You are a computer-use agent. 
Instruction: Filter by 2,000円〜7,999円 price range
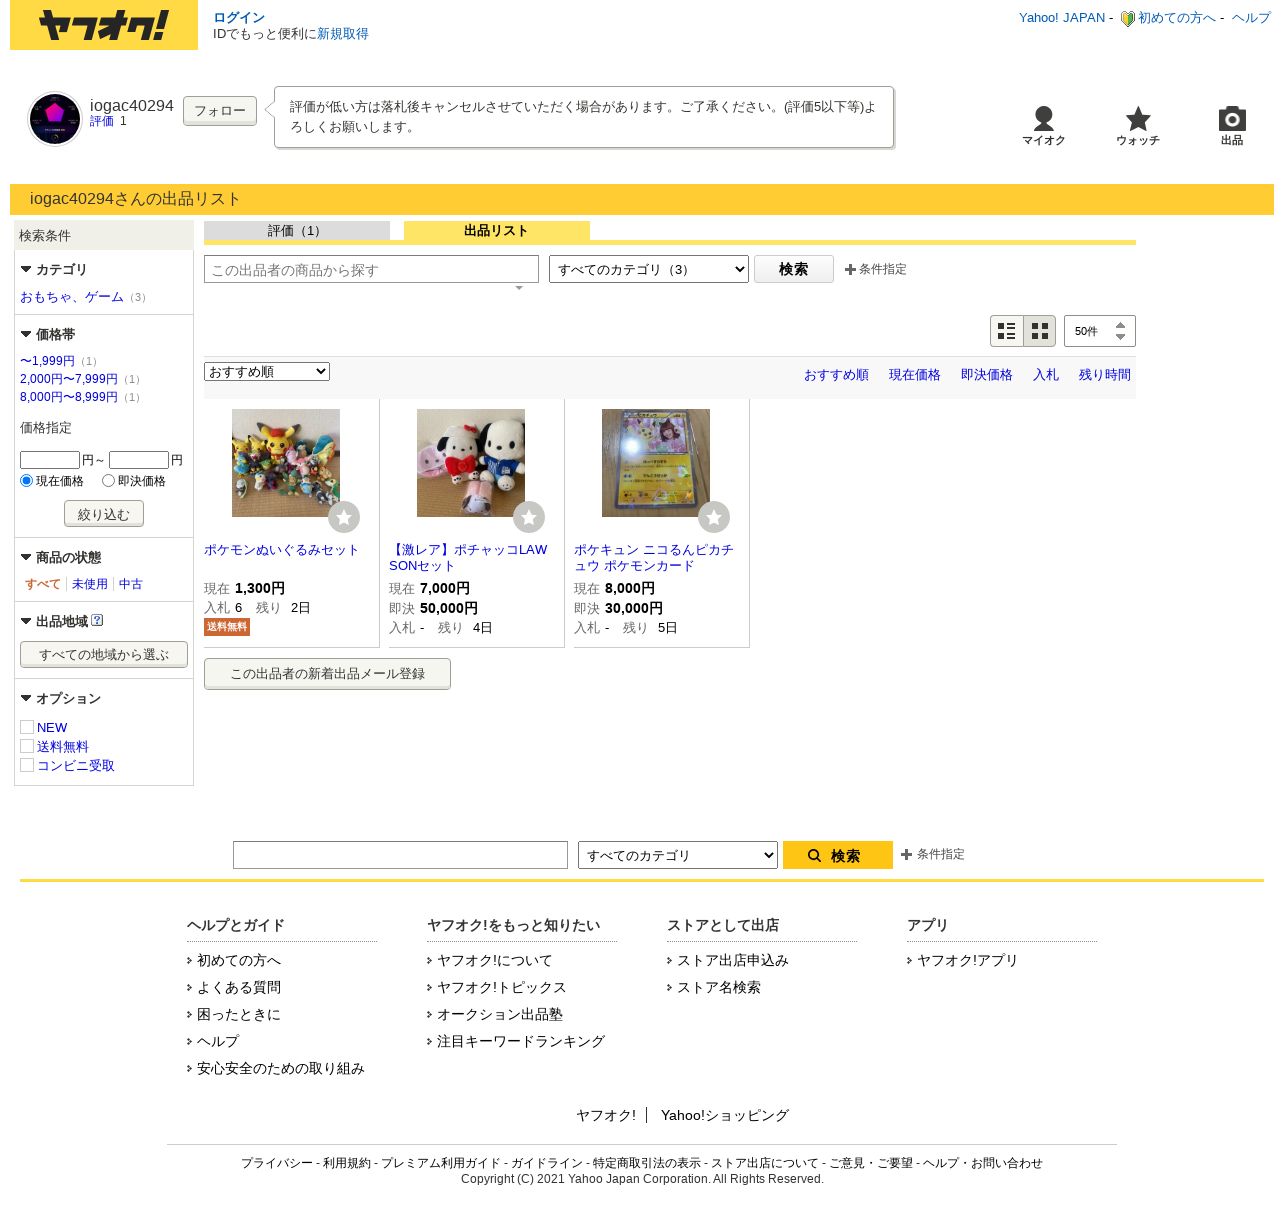click(x=69, y=379)
